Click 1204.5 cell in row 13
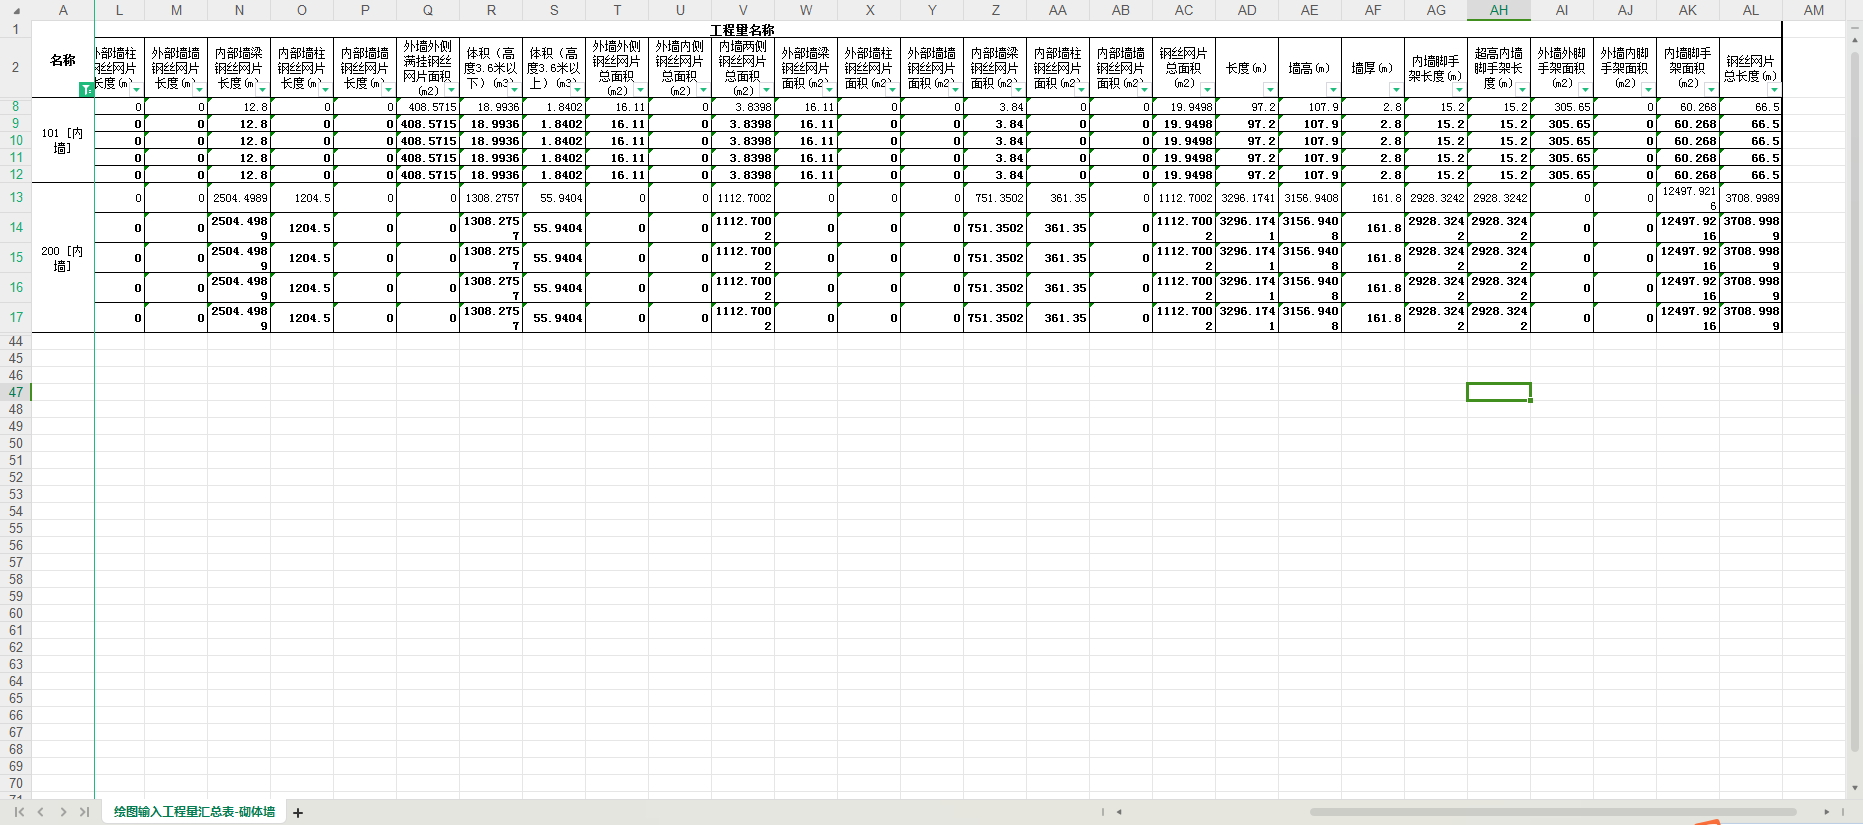Viewport: 1863px width, 825px height. (302, 198)
